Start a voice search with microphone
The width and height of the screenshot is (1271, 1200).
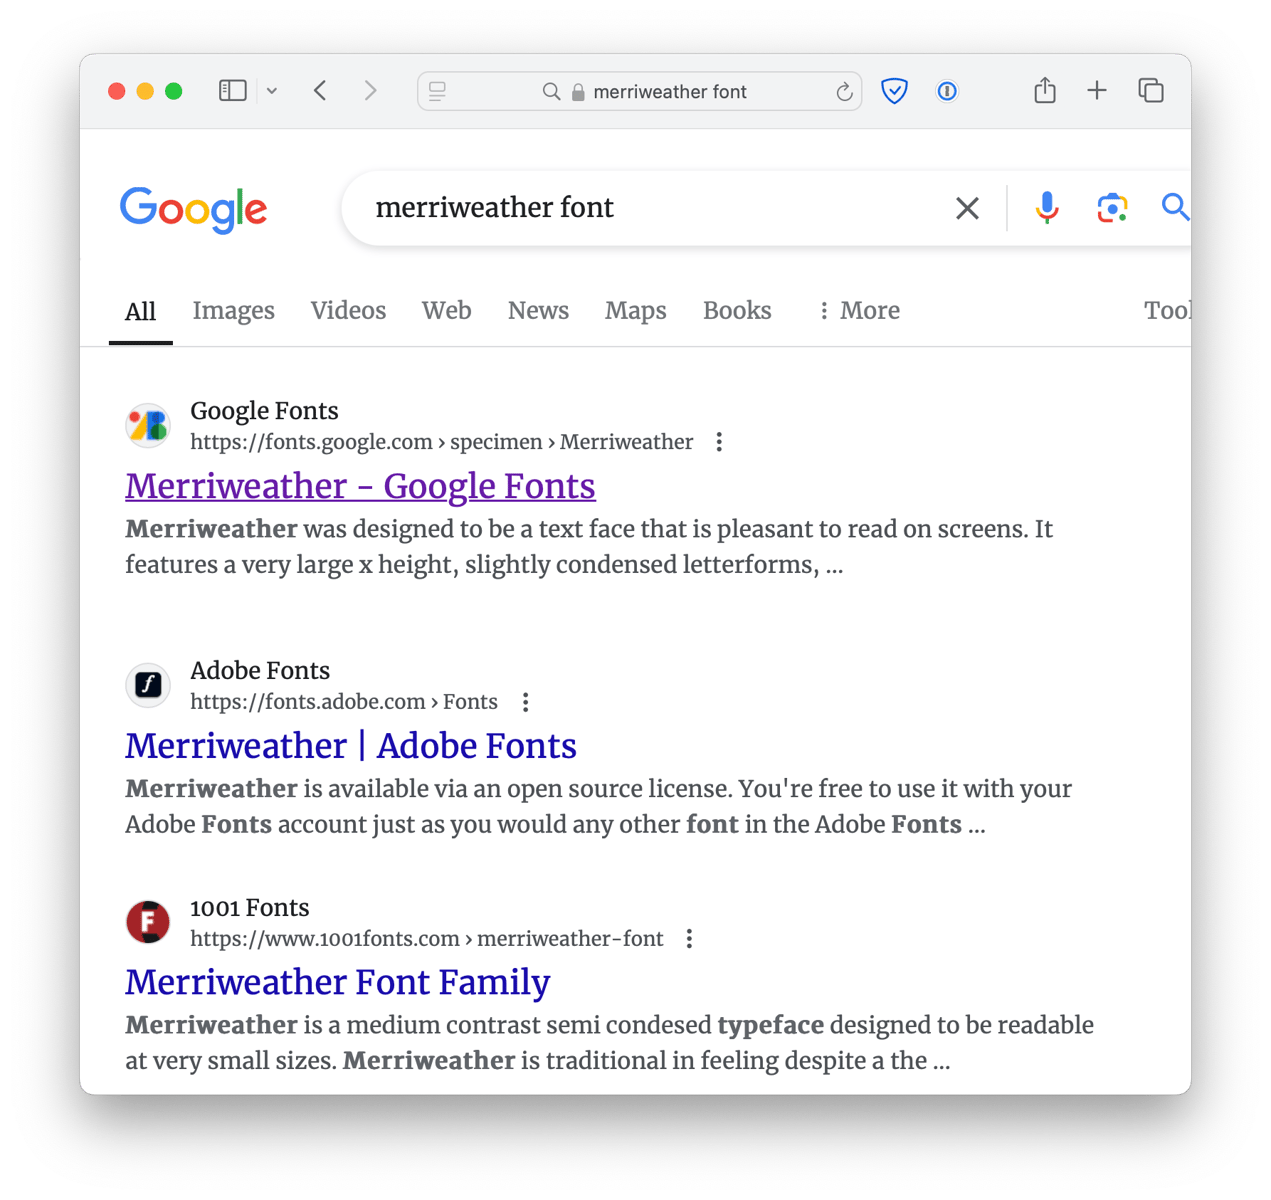tap(1047, 208)
